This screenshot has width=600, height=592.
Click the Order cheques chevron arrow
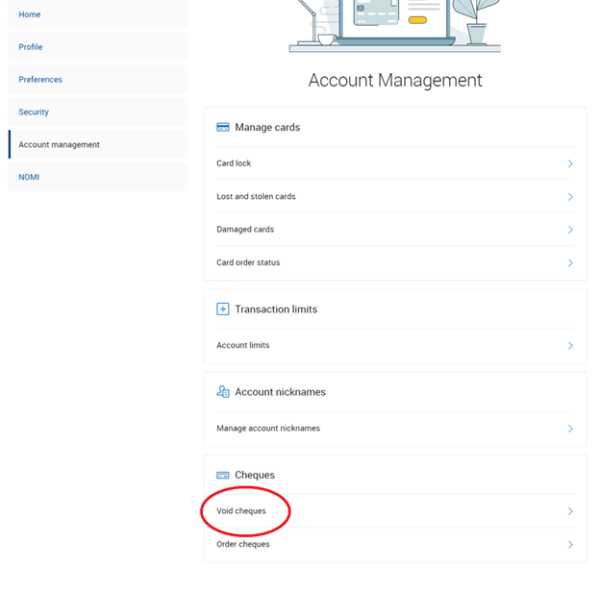[x=570, y=545]
